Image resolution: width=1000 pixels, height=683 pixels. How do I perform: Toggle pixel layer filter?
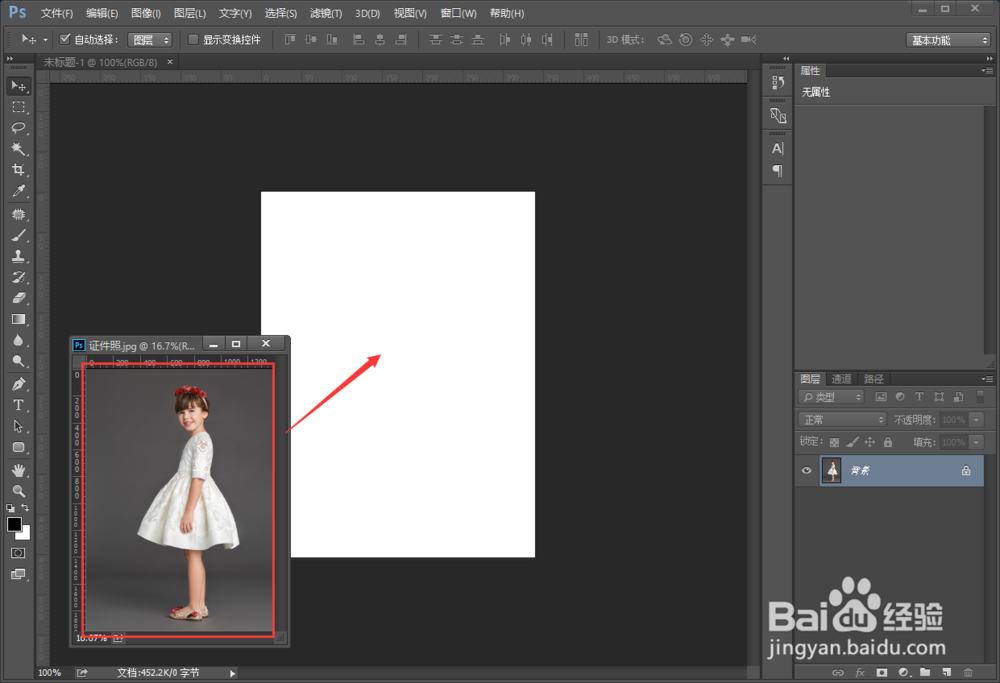pyautogui.click(x=881, y=397)
